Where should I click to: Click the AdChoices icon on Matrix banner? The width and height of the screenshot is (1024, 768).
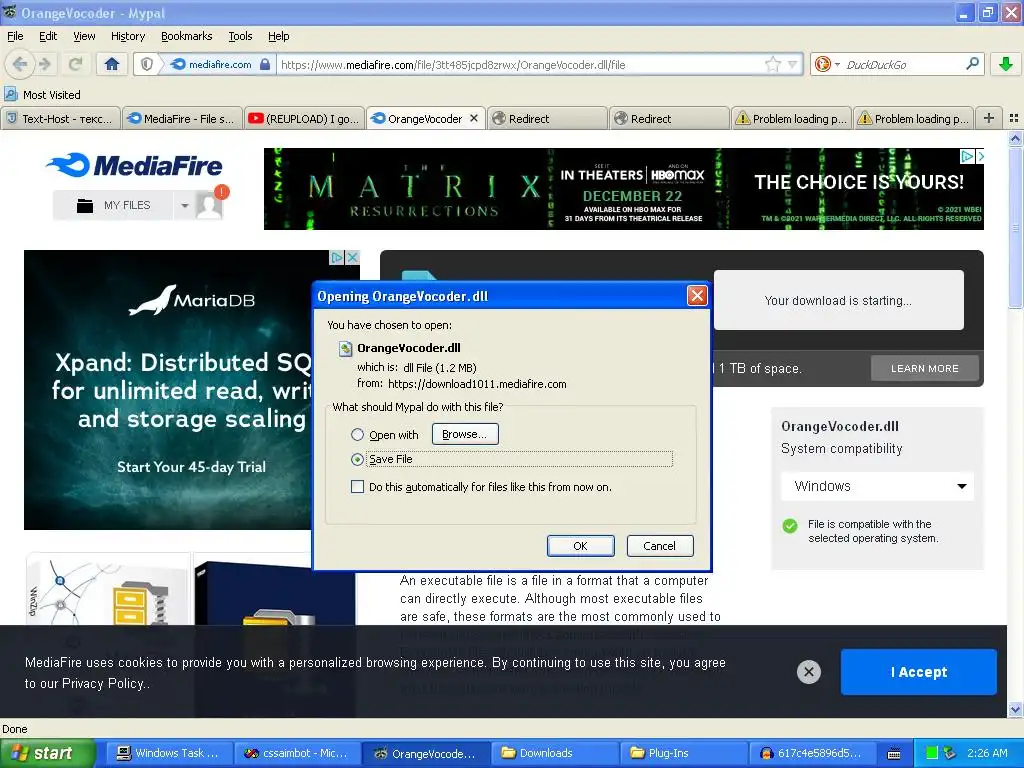(x=967, y=156)
